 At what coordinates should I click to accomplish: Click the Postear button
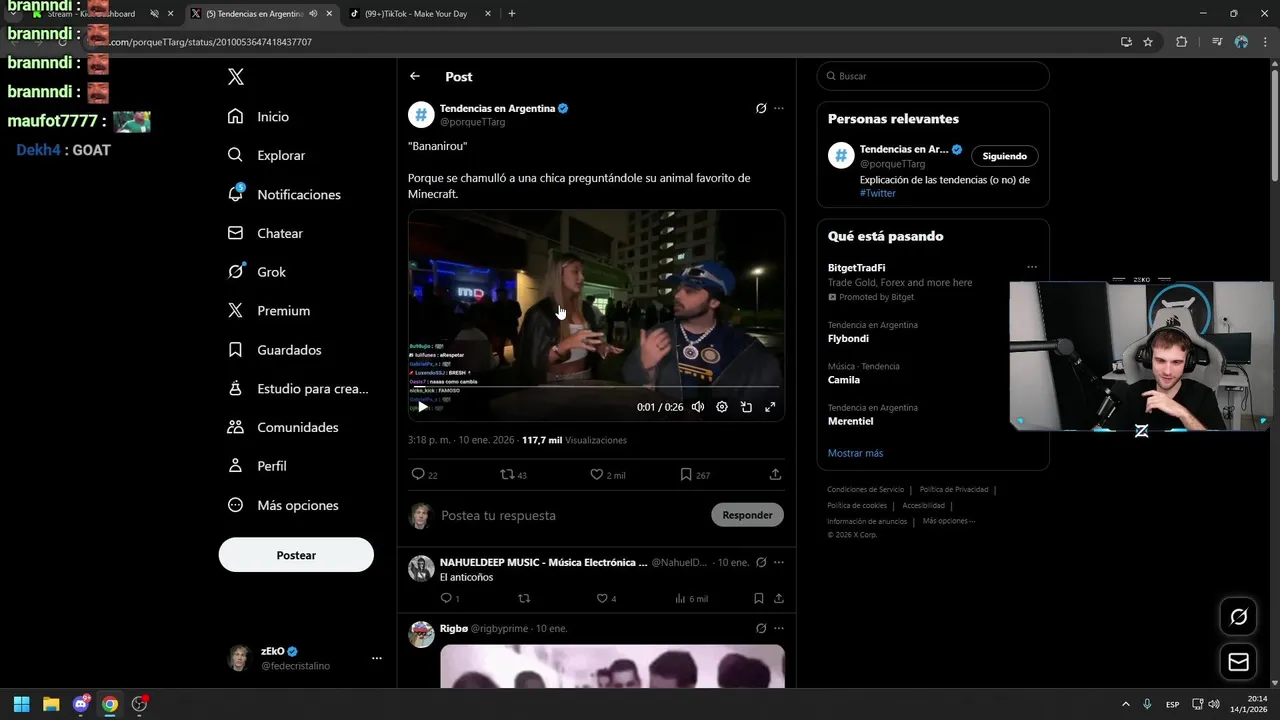click(x=296, y=555)
